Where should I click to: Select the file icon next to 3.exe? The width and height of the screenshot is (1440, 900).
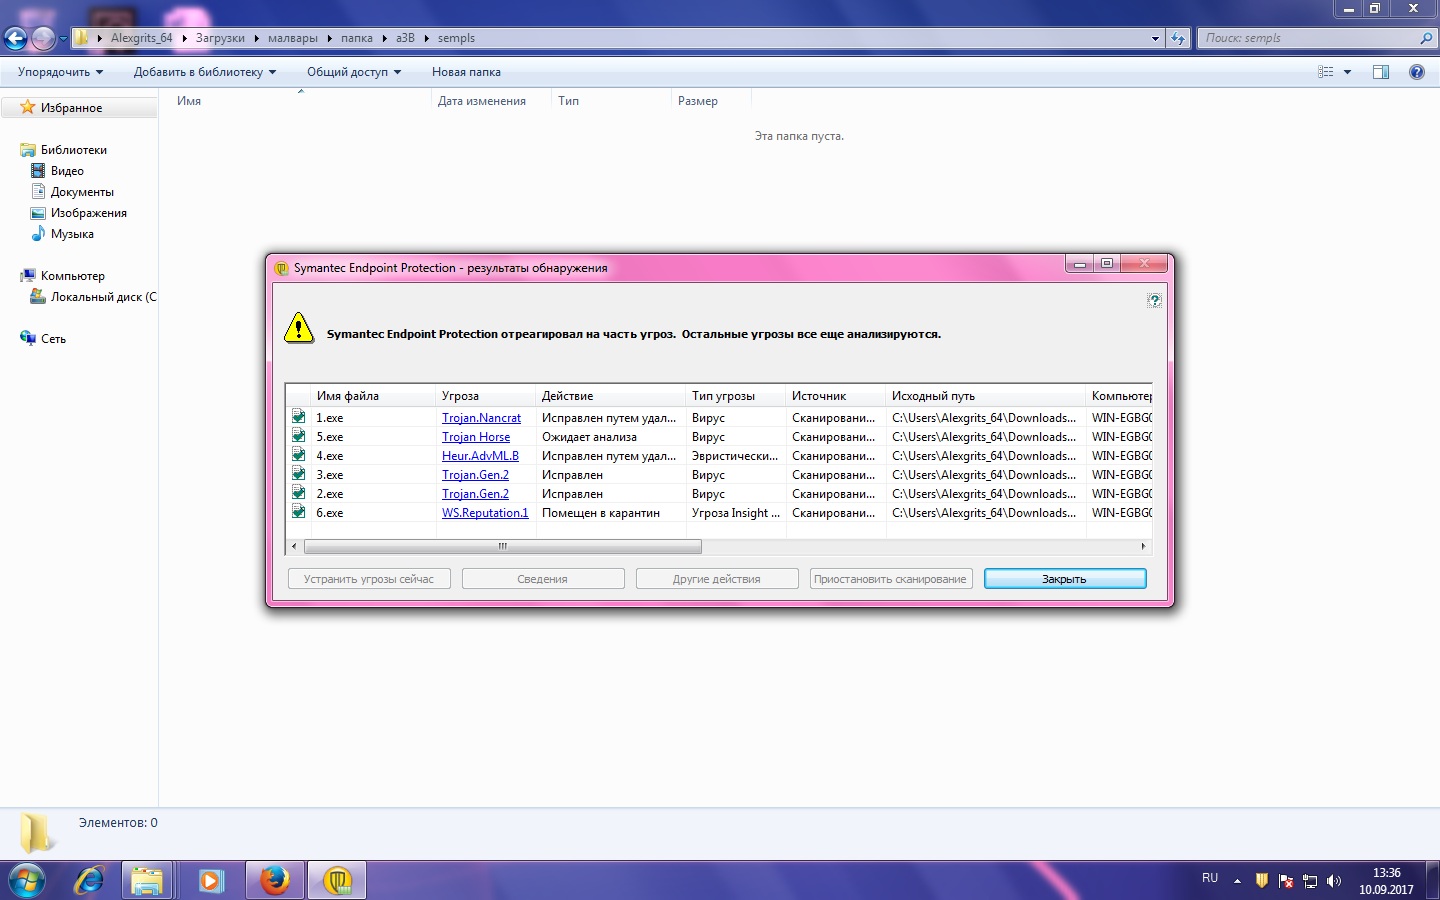(298, 474)
